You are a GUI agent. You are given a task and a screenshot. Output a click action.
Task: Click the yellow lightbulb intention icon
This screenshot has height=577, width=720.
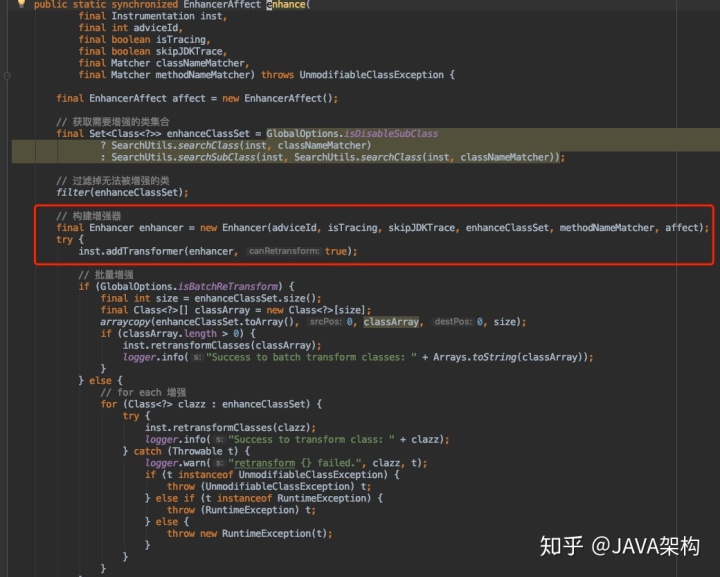coord(21,4)
